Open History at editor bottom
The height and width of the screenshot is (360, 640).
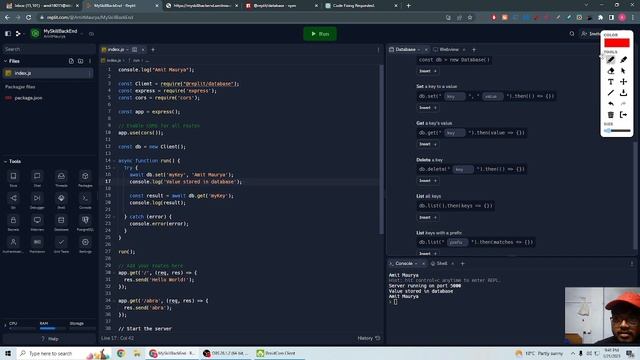coord(369,338)
